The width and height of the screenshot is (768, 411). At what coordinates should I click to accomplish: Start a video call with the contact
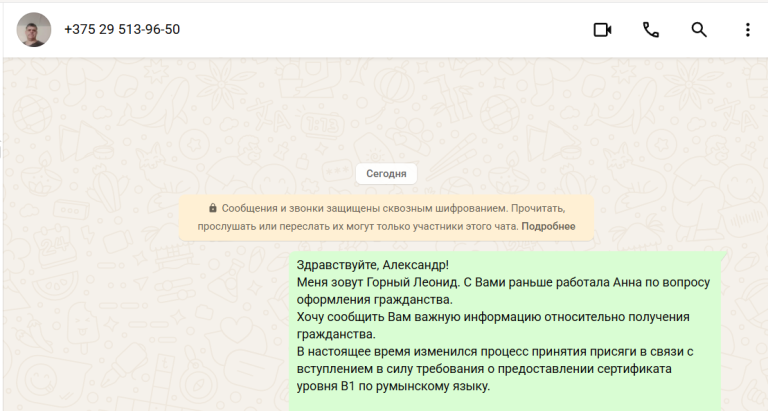tap(602, 30)
